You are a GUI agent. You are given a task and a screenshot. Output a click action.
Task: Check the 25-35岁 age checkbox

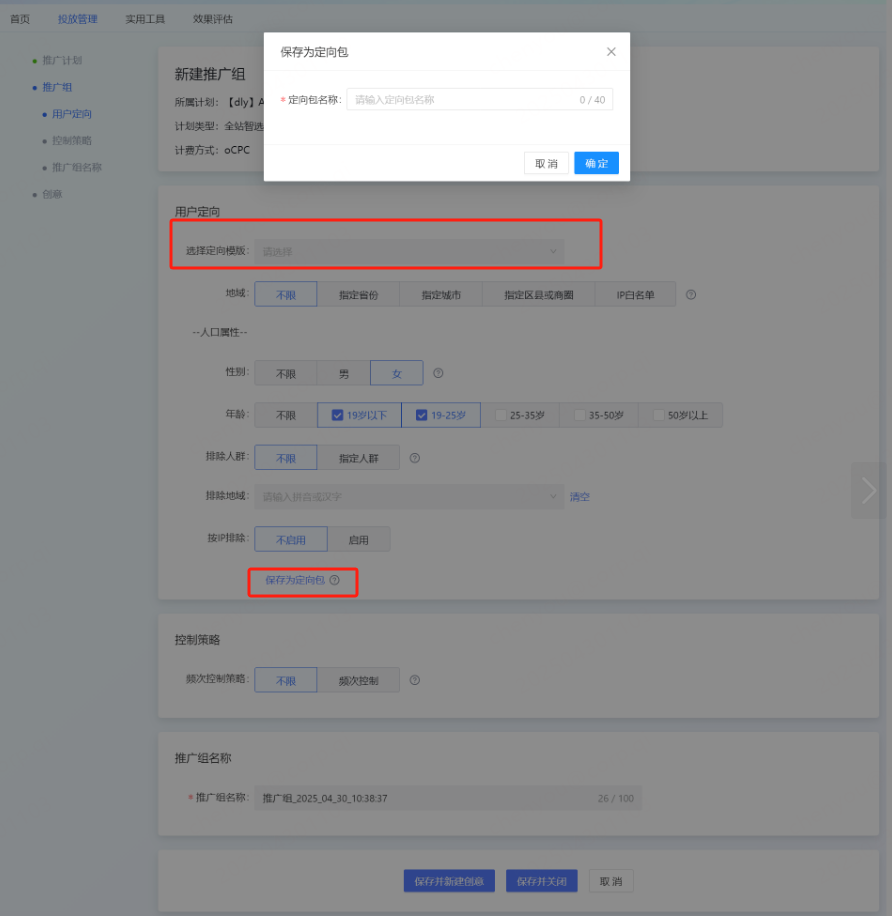coord(501,415)
